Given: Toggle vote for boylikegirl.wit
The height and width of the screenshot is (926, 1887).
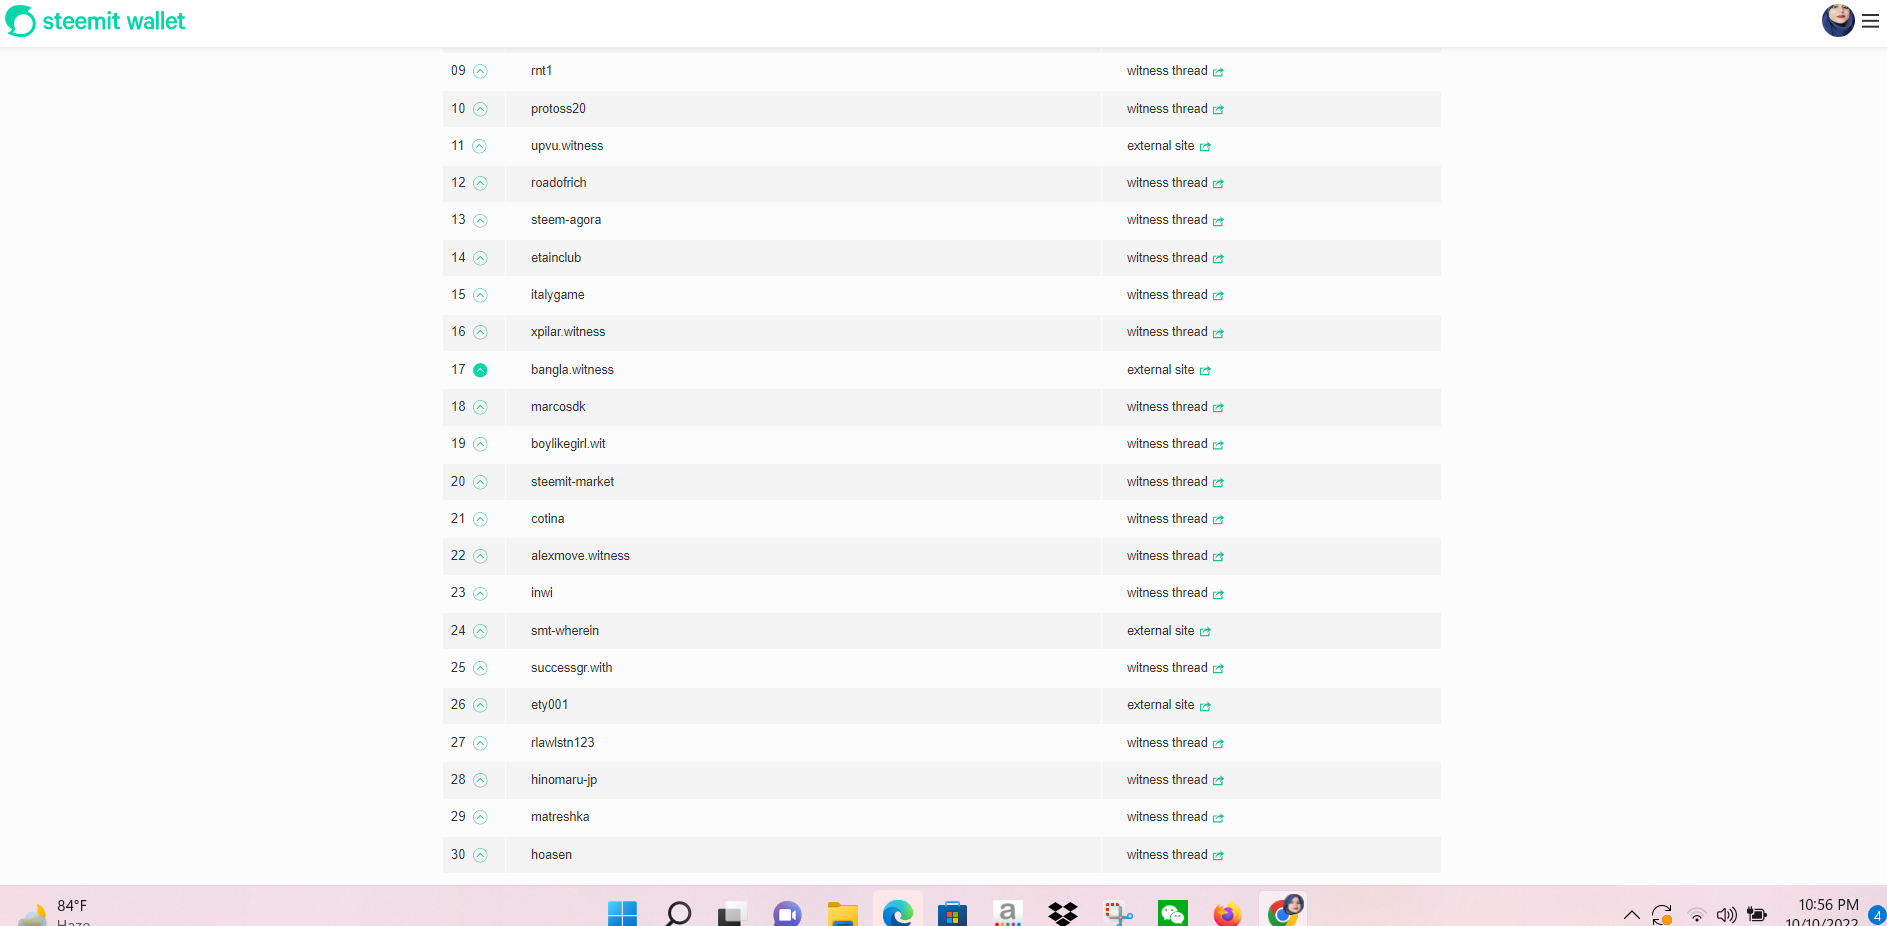Looking at the screenshot, I should pyautogui.click(x=480, y=444).
